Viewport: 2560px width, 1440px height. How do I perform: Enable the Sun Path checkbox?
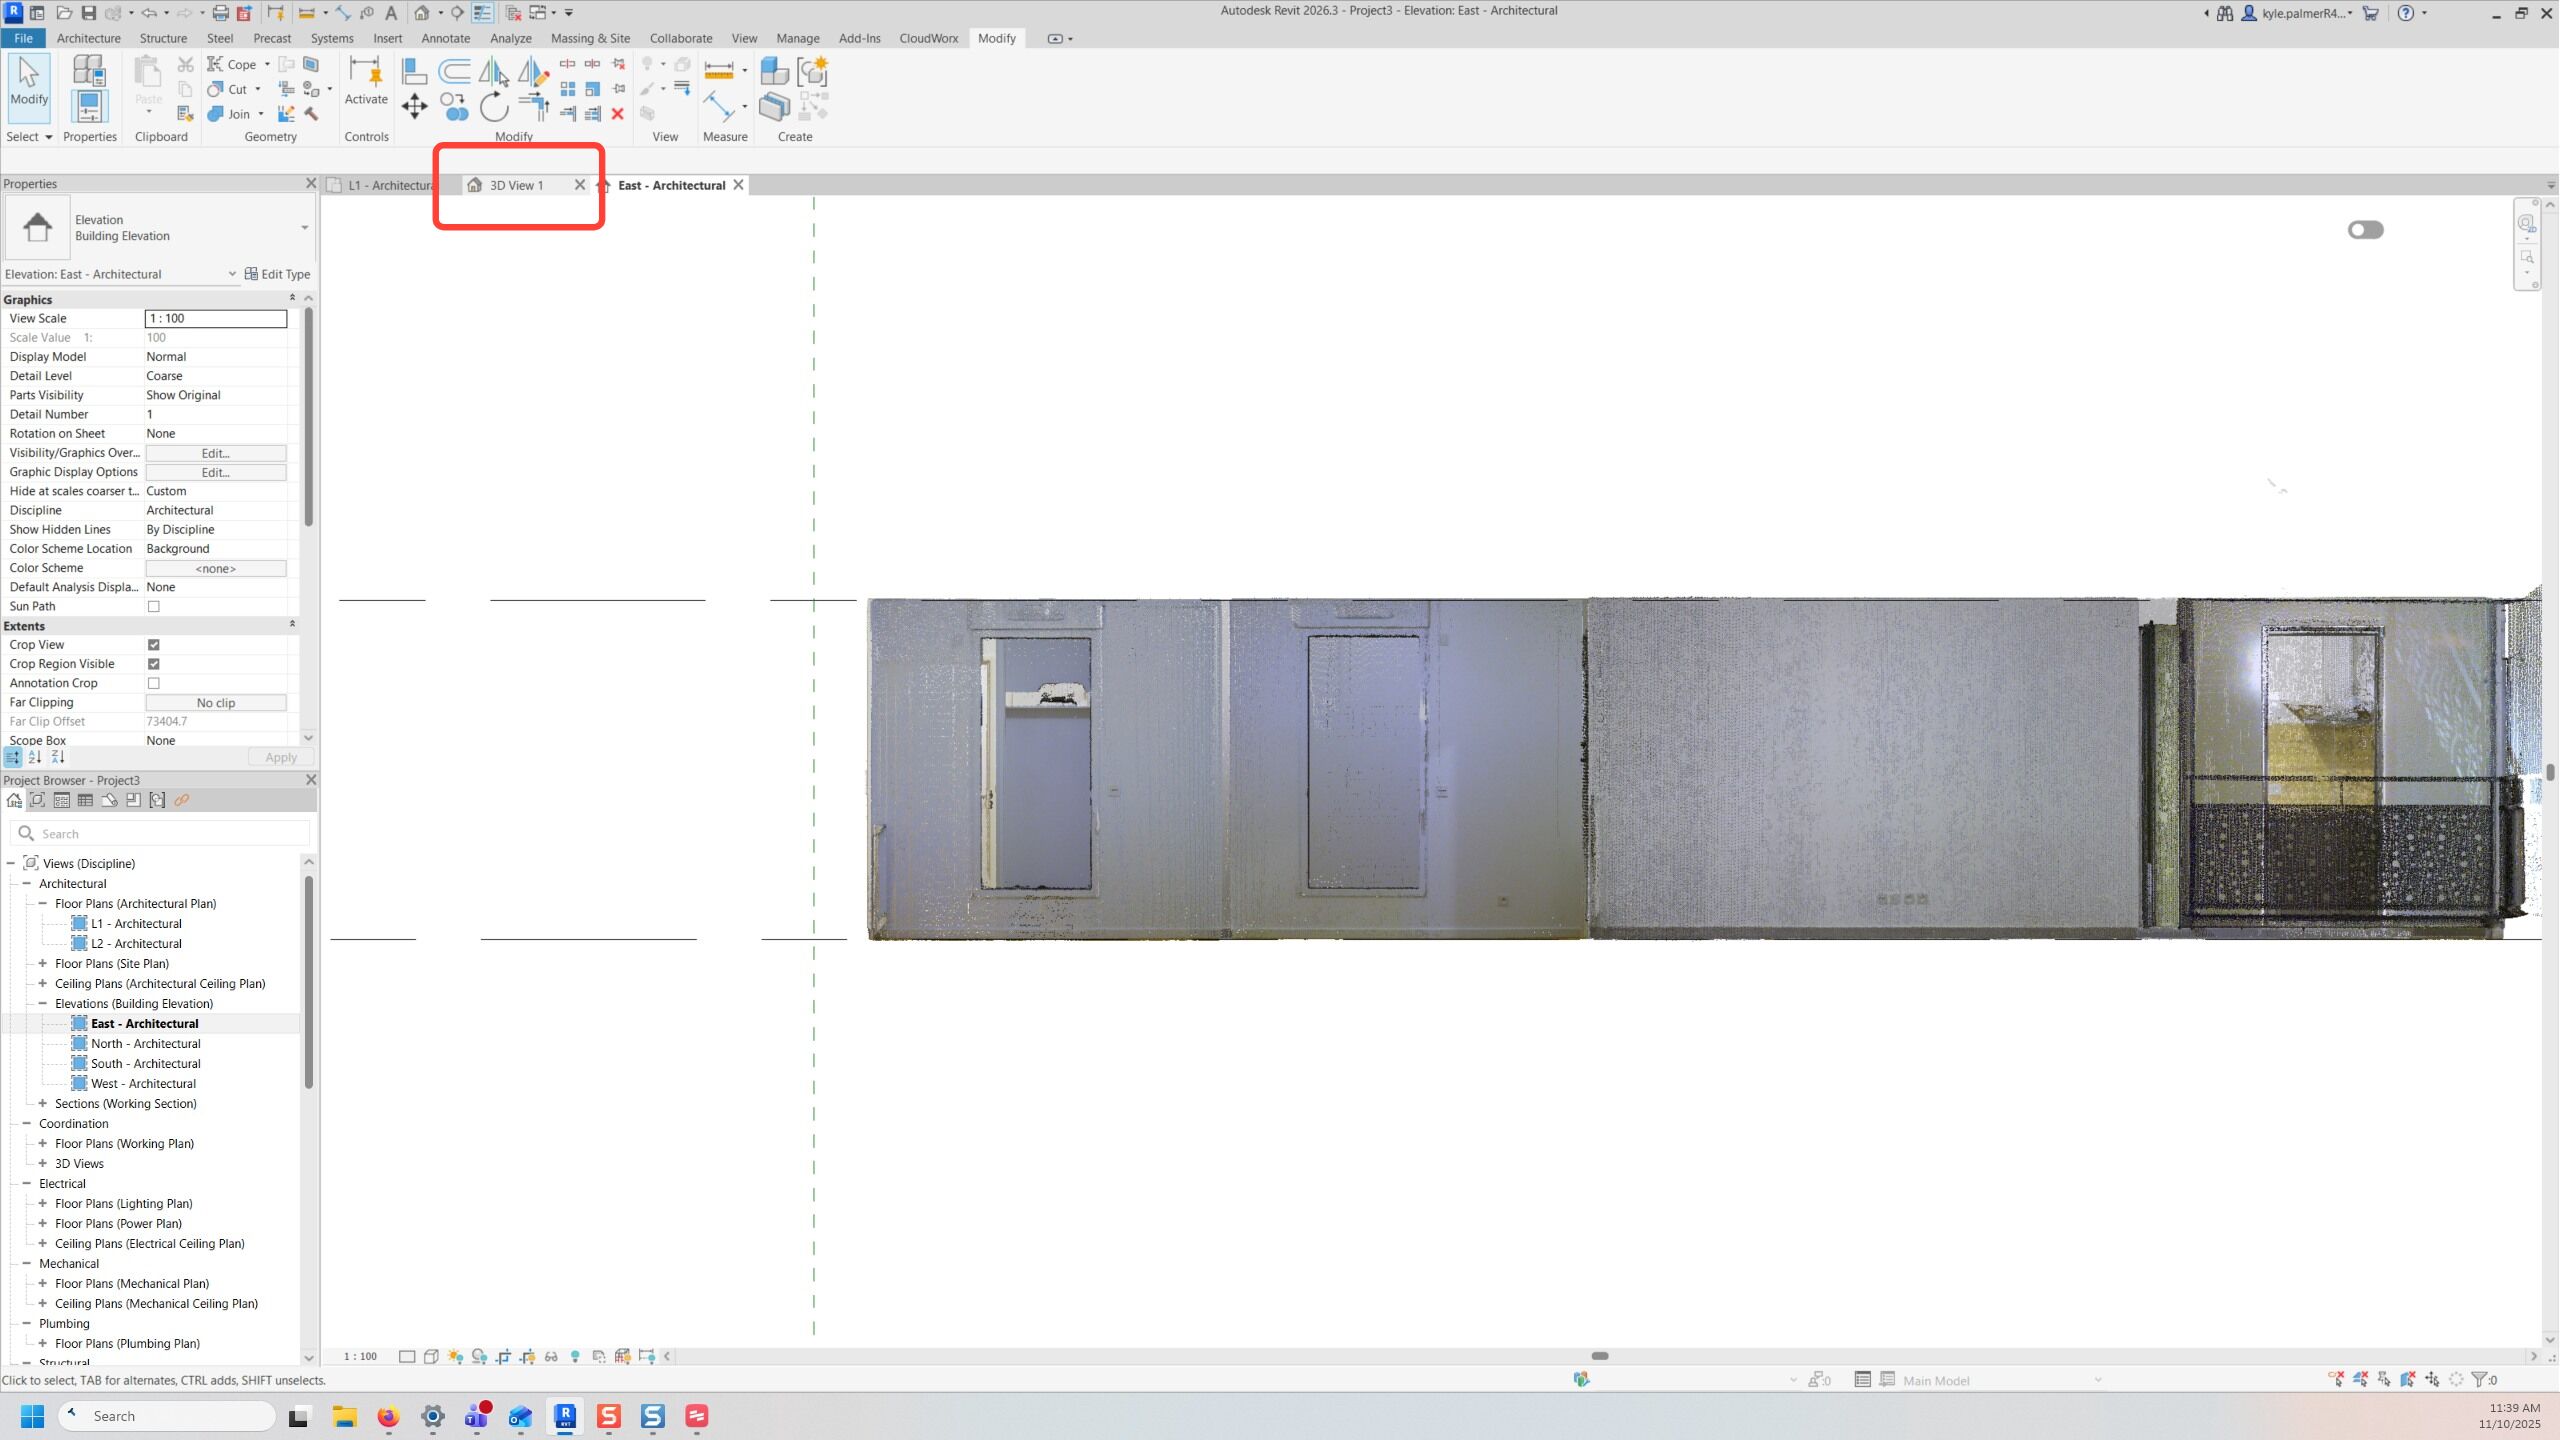point(154,607)
